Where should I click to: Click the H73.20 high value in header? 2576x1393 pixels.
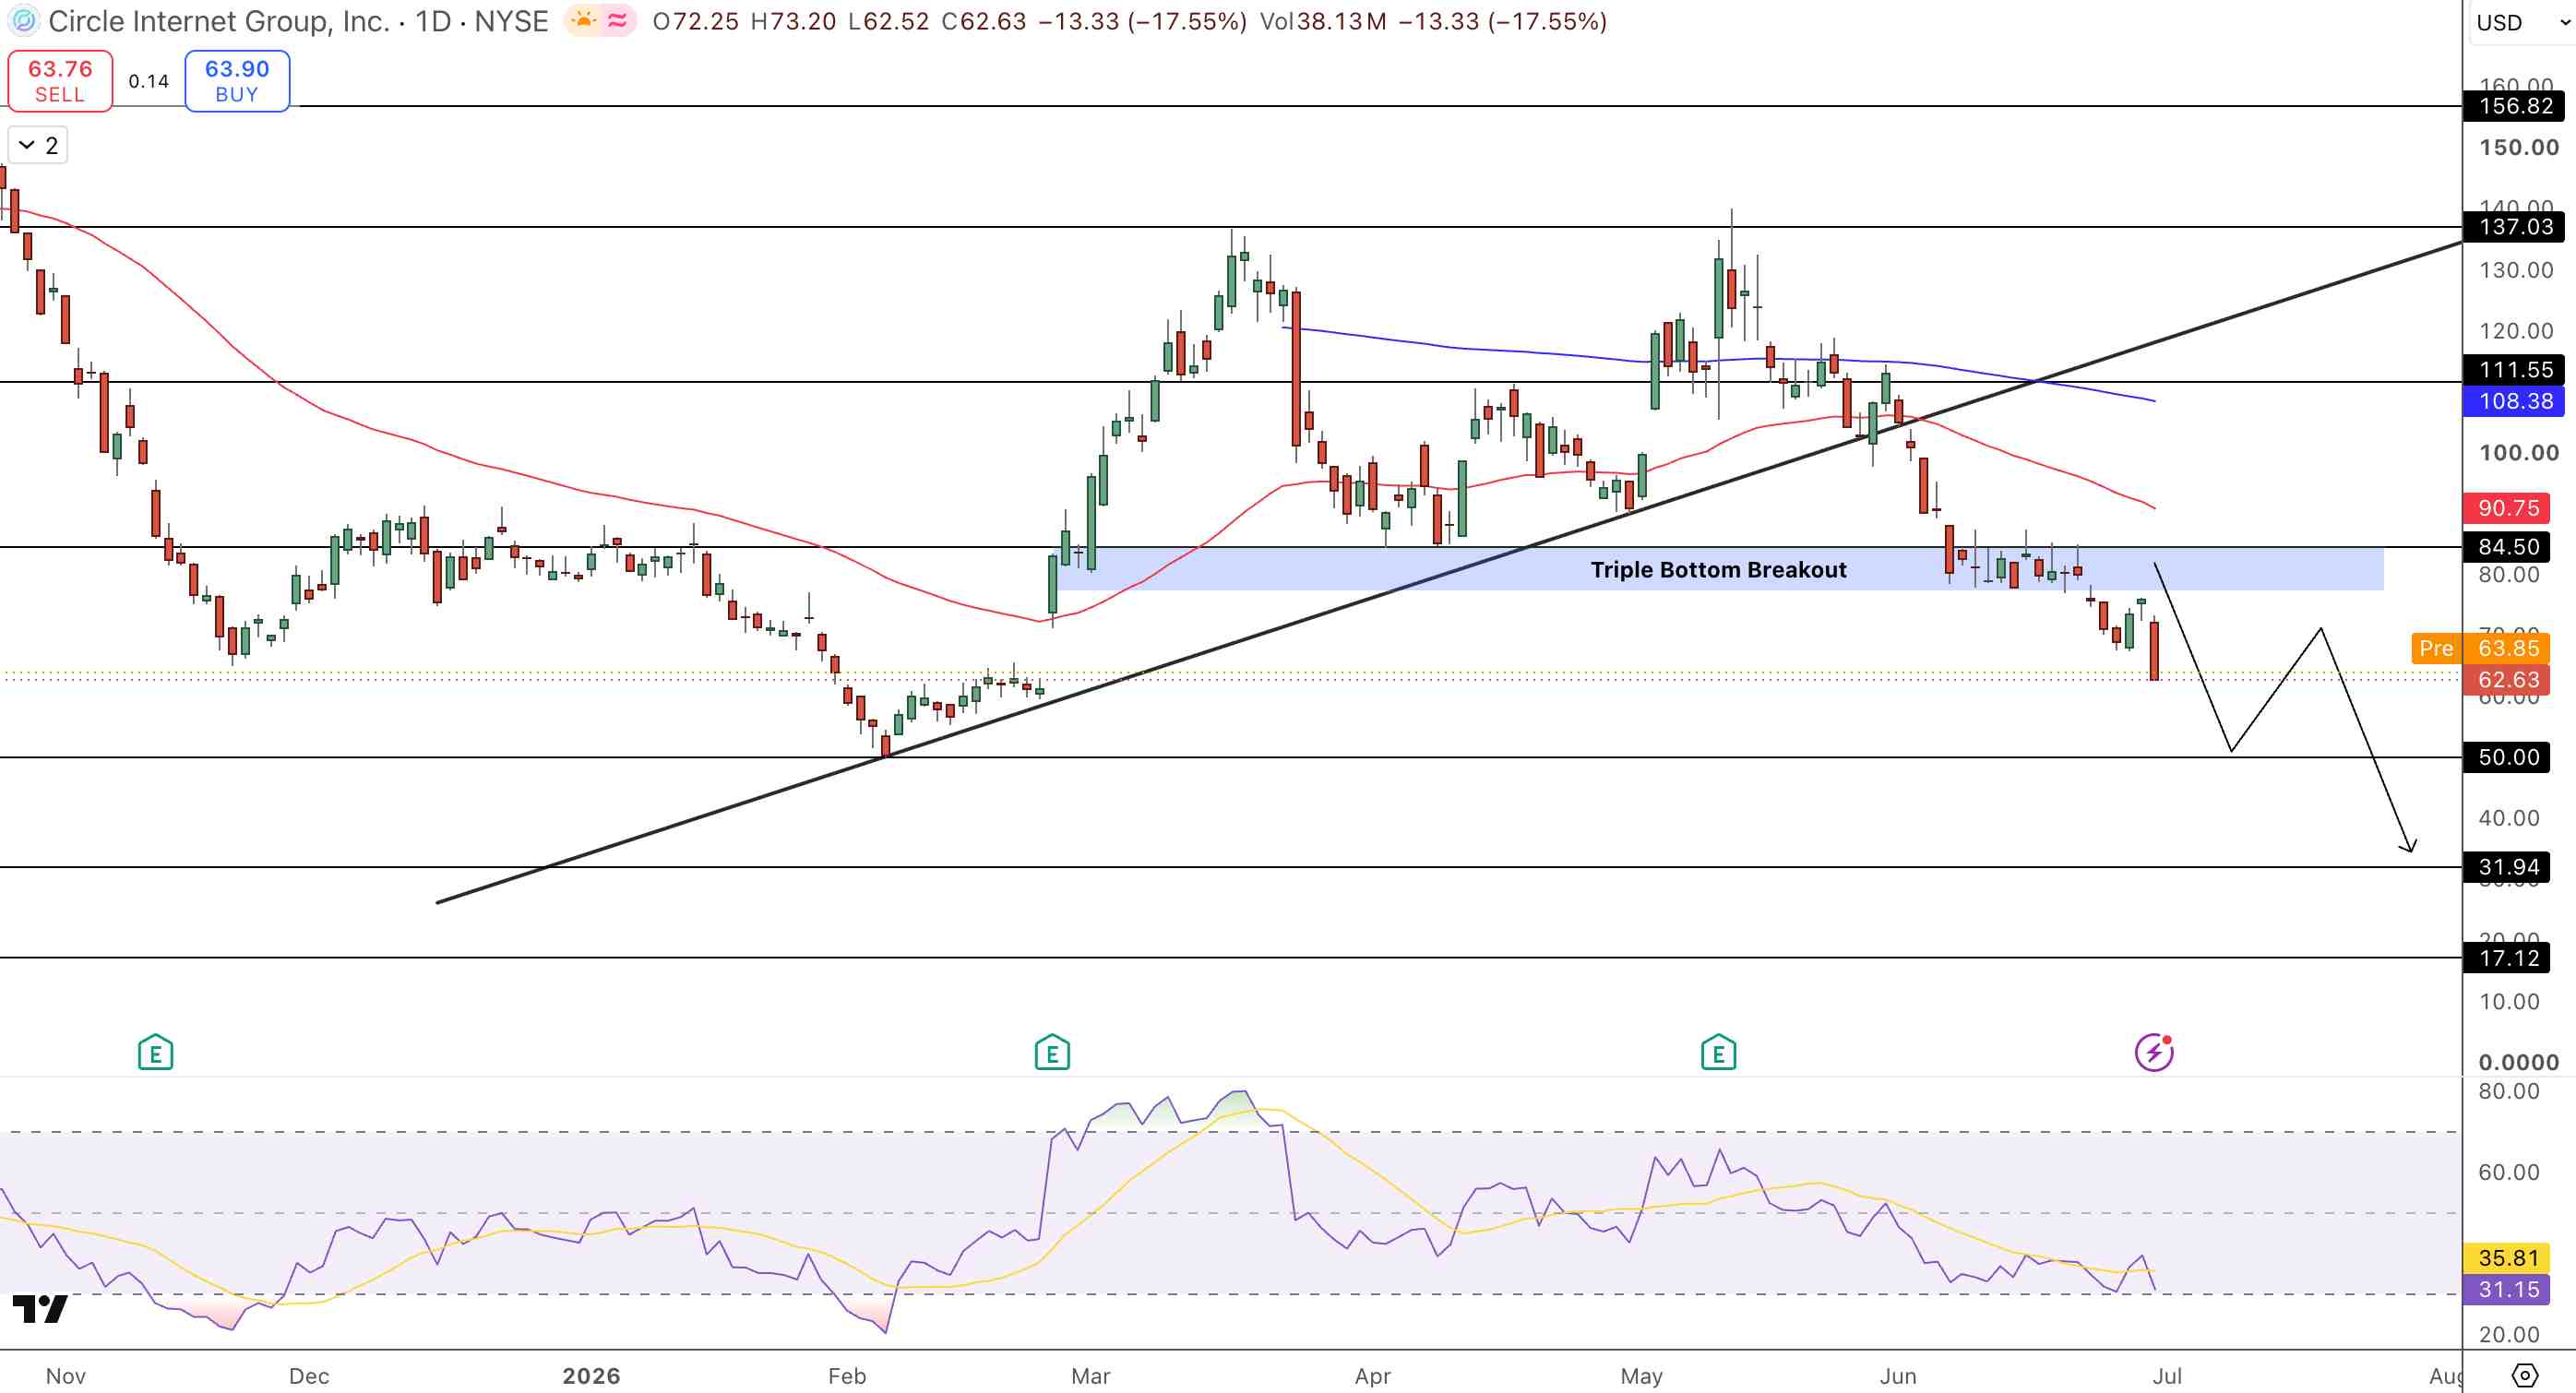pyautogui.click(x=793, y=21)
